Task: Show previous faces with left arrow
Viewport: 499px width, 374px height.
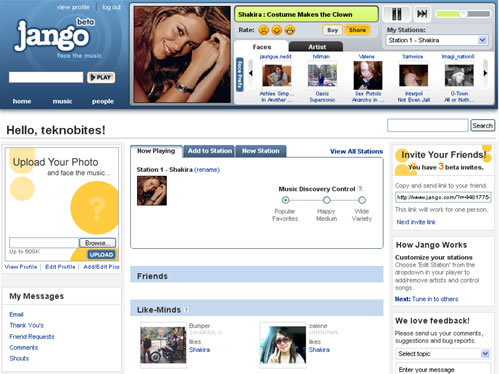Action: [251, 73]
